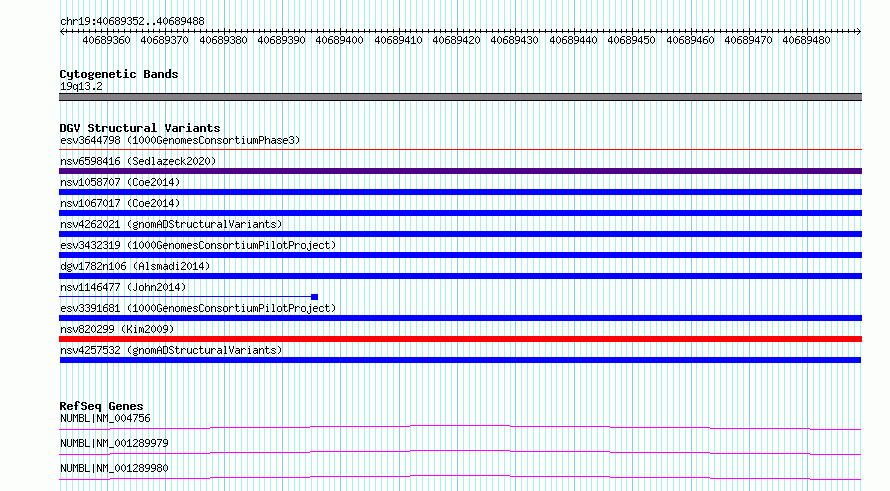The image size is (890, 491).
Task: Open gene NUMBL|NM_004756 label
Action: coord(105,418)
